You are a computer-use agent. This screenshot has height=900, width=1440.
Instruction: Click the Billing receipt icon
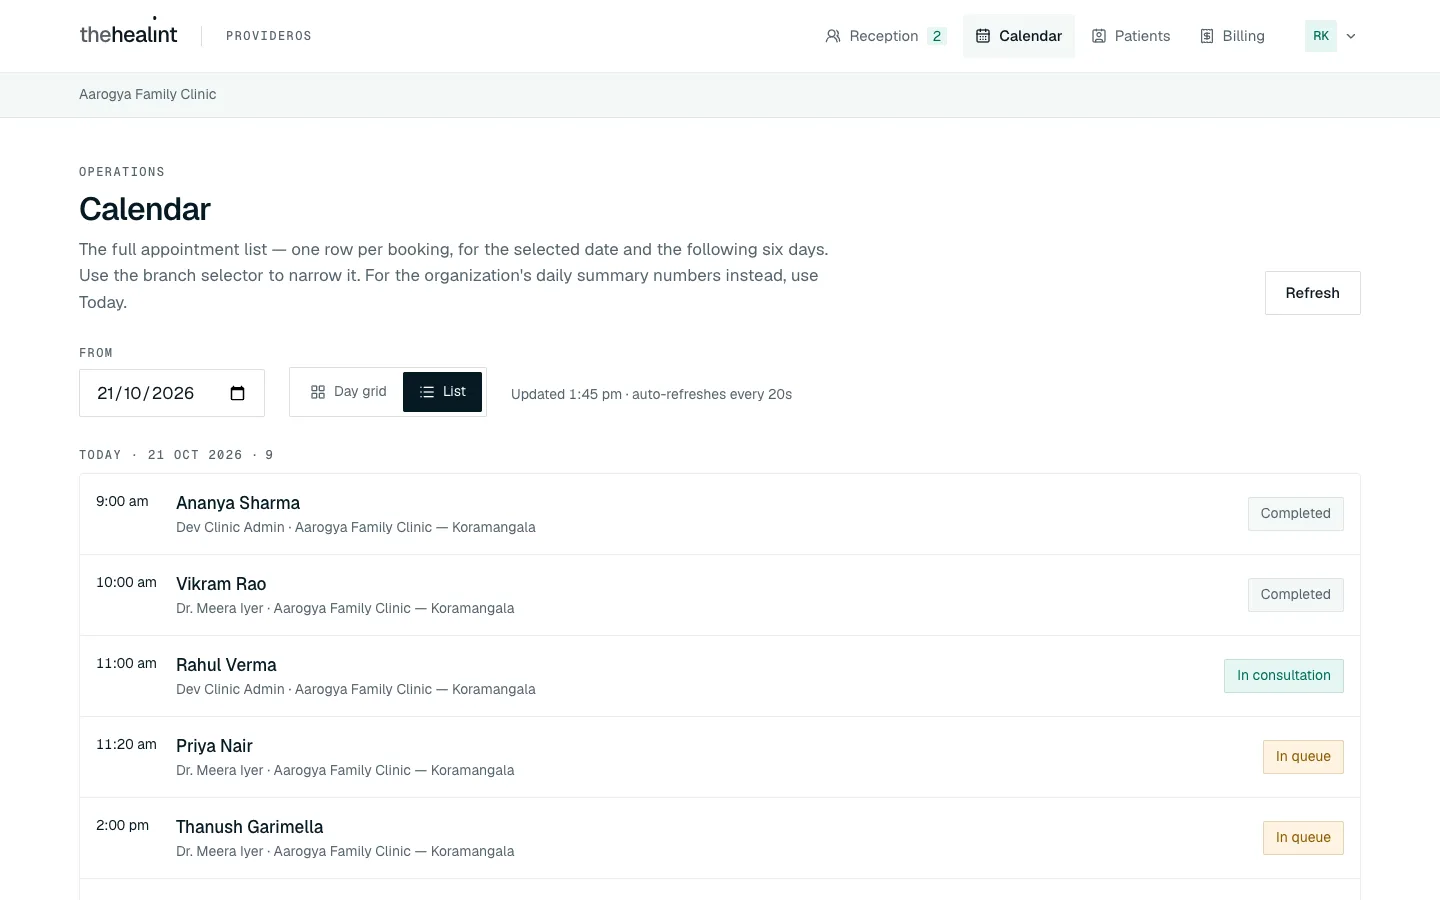click(x=1207, y=36)
